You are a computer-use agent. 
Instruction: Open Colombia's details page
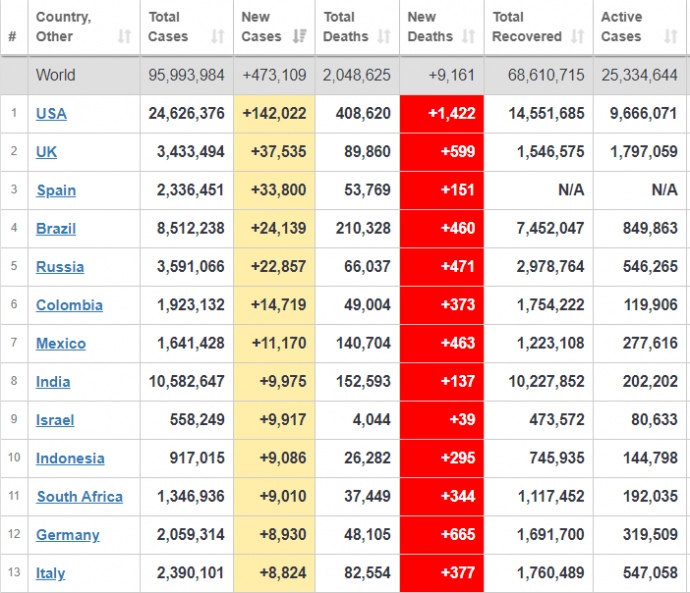pyautogui.click(x=69, y=305)
